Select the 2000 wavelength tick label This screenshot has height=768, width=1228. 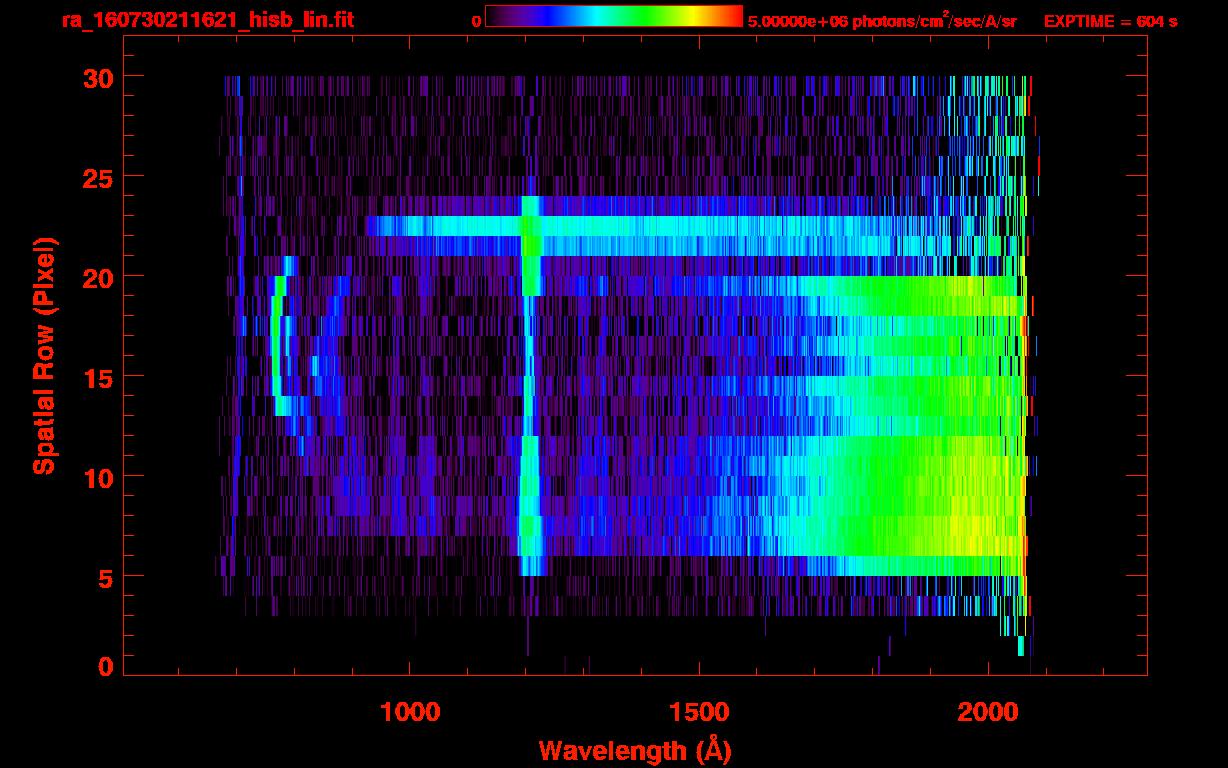[988, 711]
